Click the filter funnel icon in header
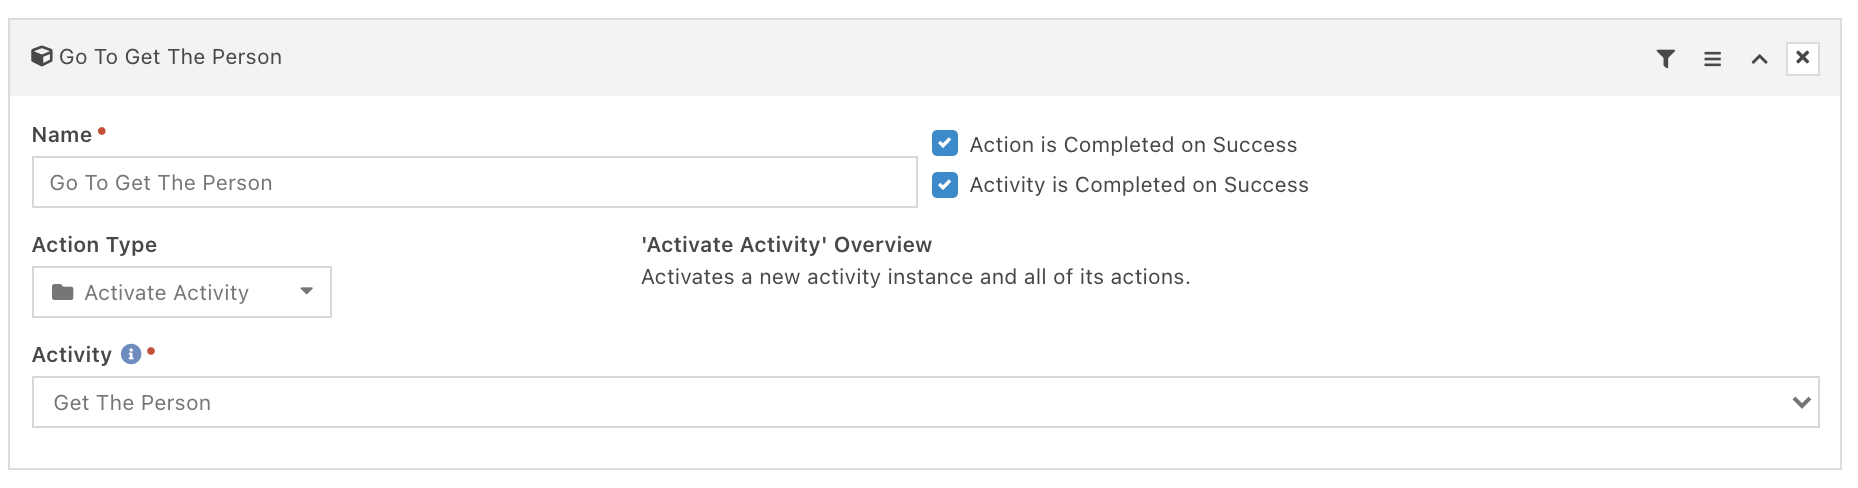Viewport: 1858px width, 488px height. [x=1665, y=59]
